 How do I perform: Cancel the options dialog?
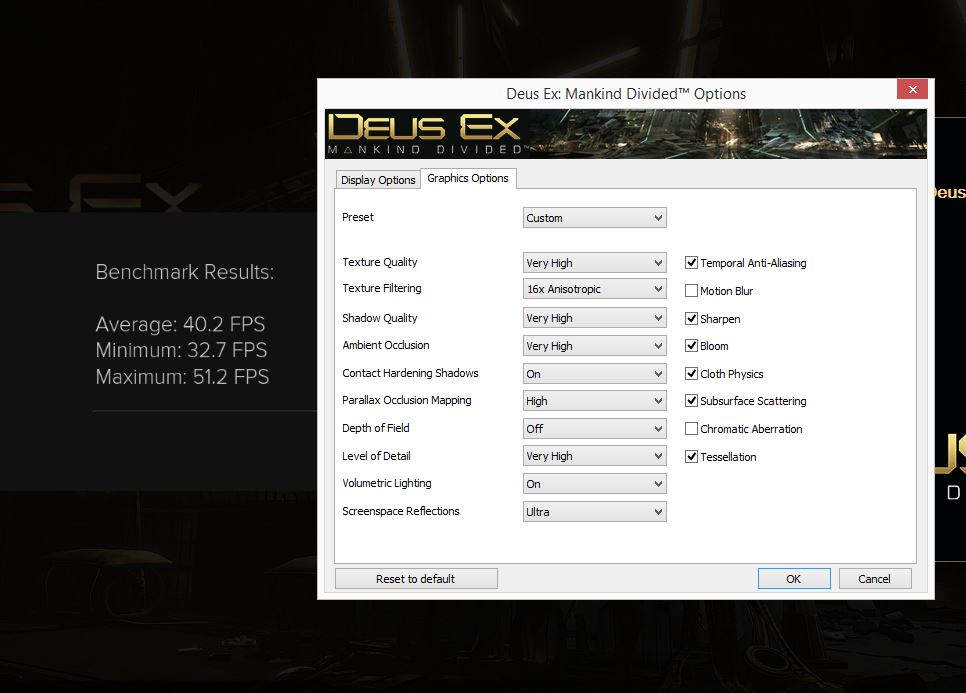click(x=874, y=578)
